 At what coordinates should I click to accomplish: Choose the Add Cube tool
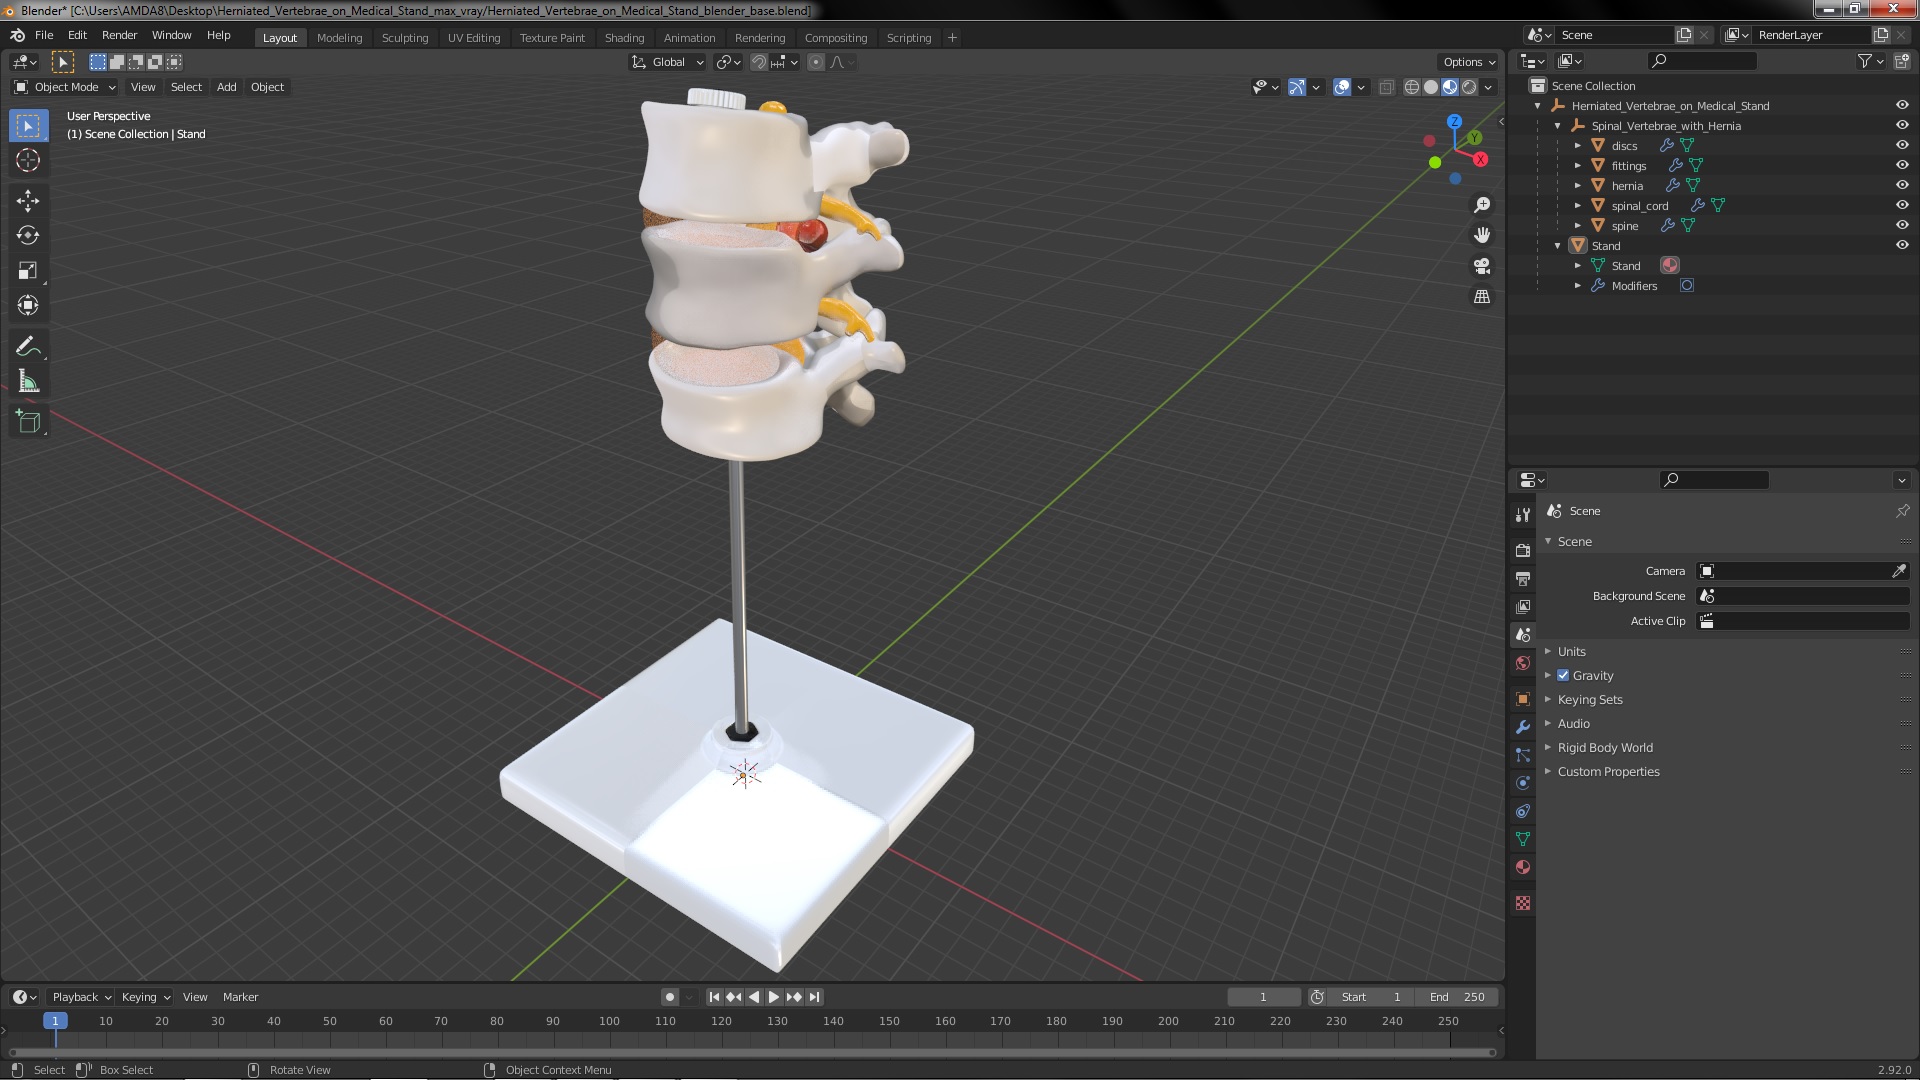point(28,422)
